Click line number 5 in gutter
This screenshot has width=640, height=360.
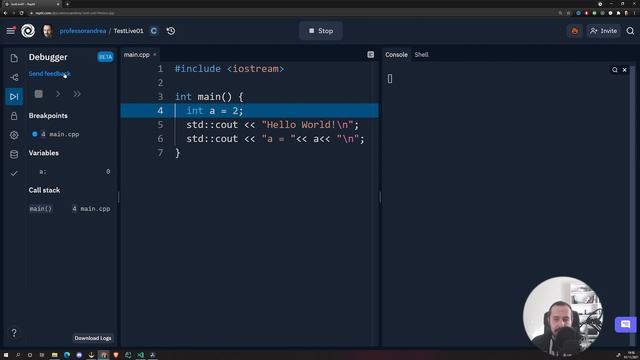click(160, 124)
